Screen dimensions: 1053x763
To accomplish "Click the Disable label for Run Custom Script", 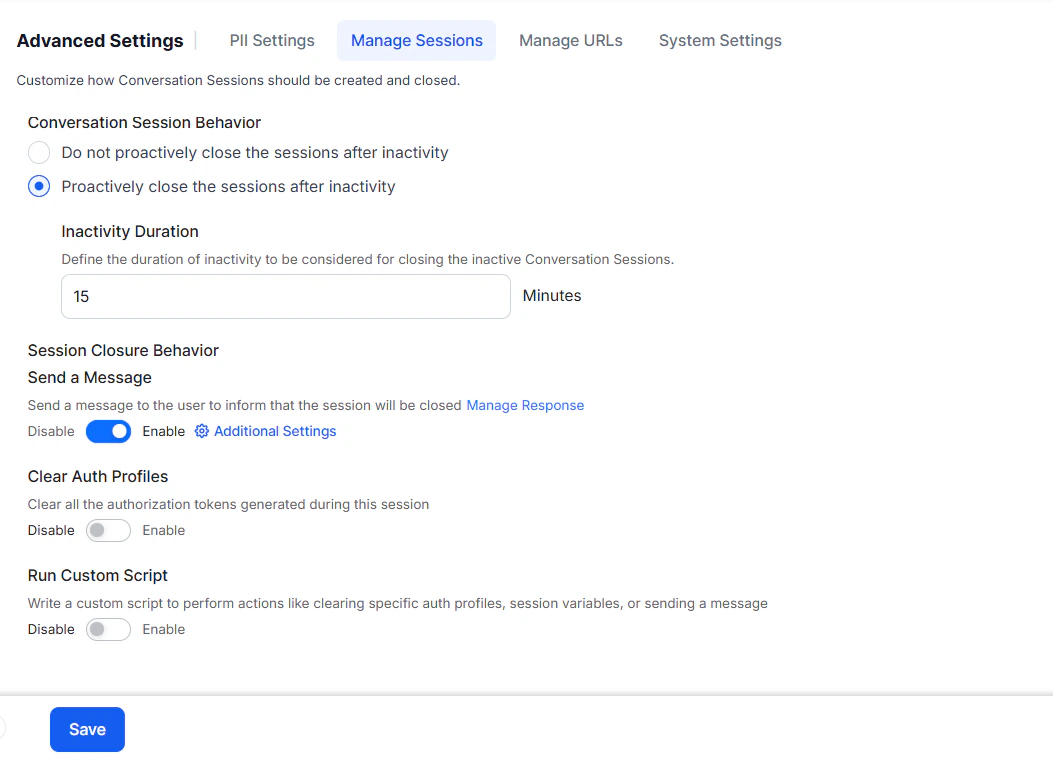I will 51,629.
